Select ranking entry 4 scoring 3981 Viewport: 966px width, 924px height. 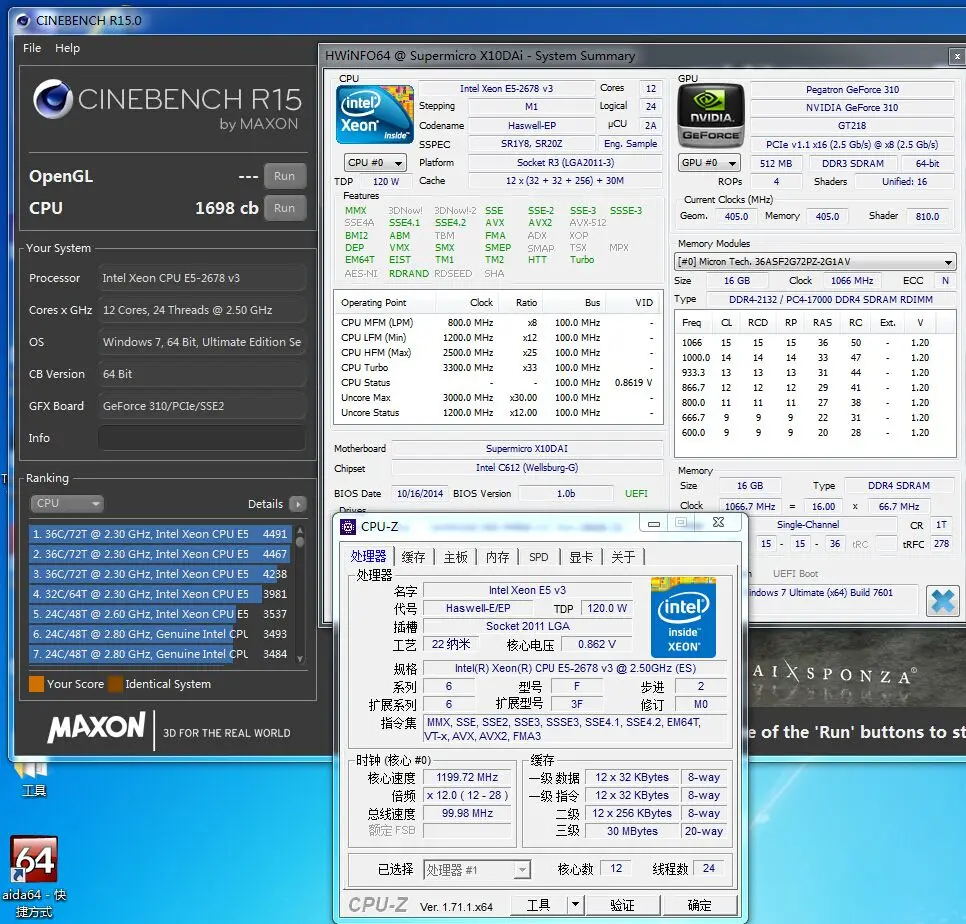(x=159, y=594)
